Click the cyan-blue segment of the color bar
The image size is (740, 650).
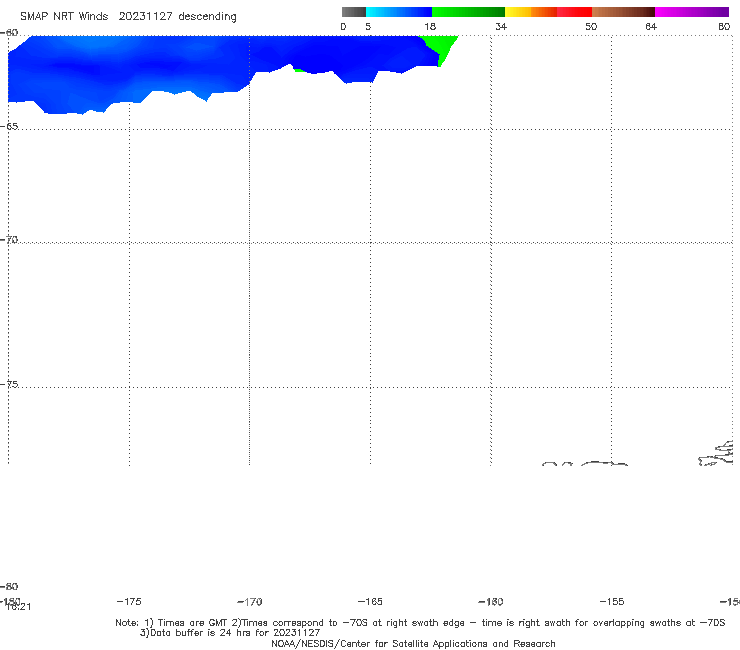tap(399, 12)
